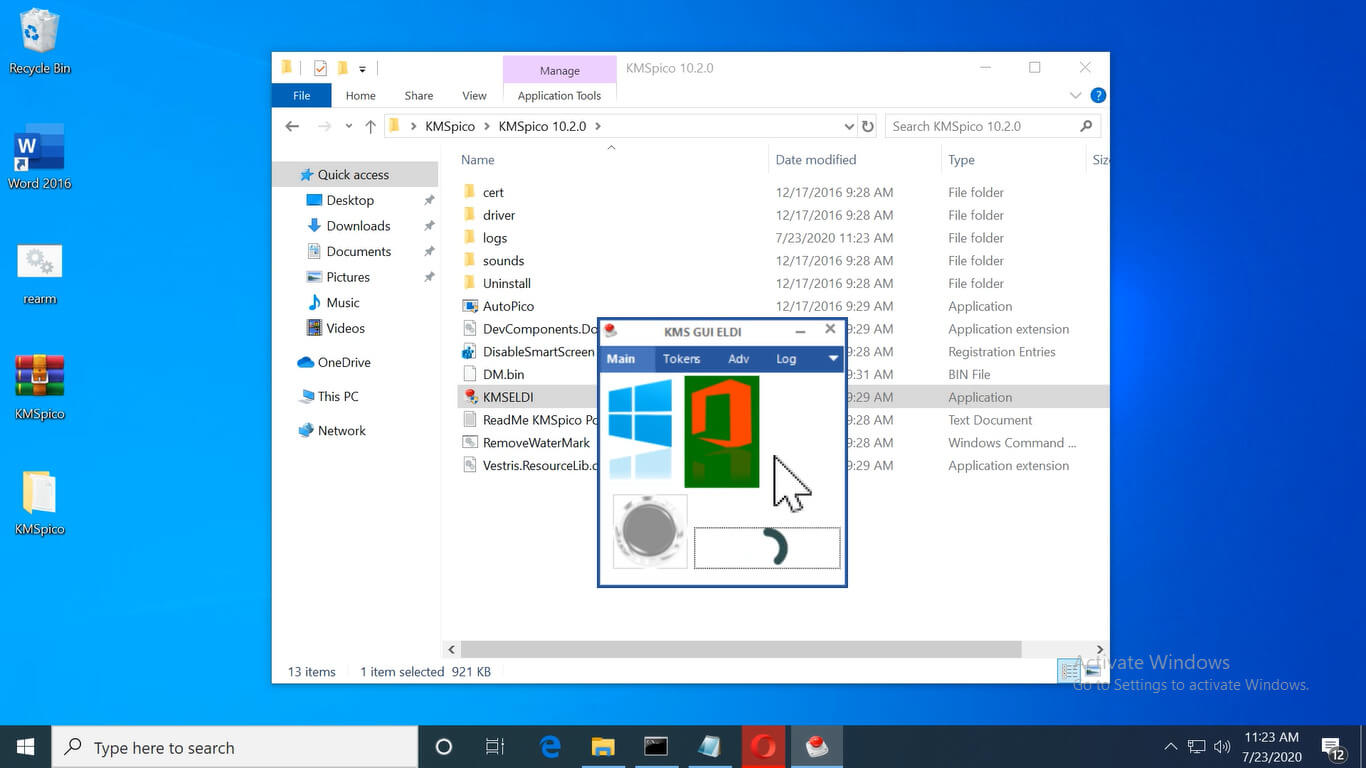
Task: Open Downloads in the navigation pane
Action: point(358,226)
